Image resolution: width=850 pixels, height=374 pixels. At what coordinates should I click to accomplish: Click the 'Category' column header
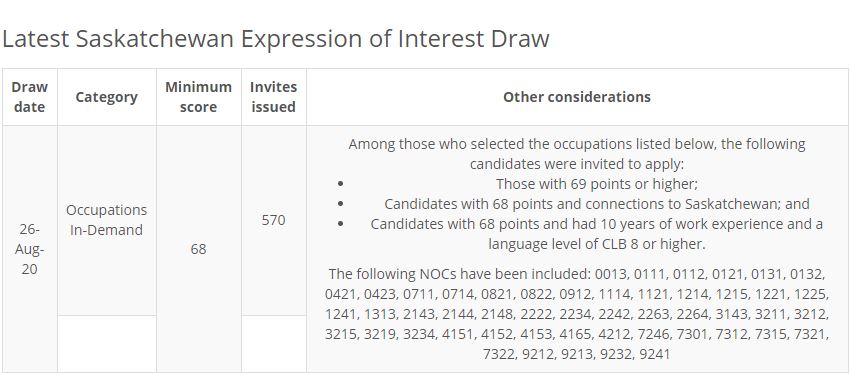pyautogui.click(x=107, y=97)
